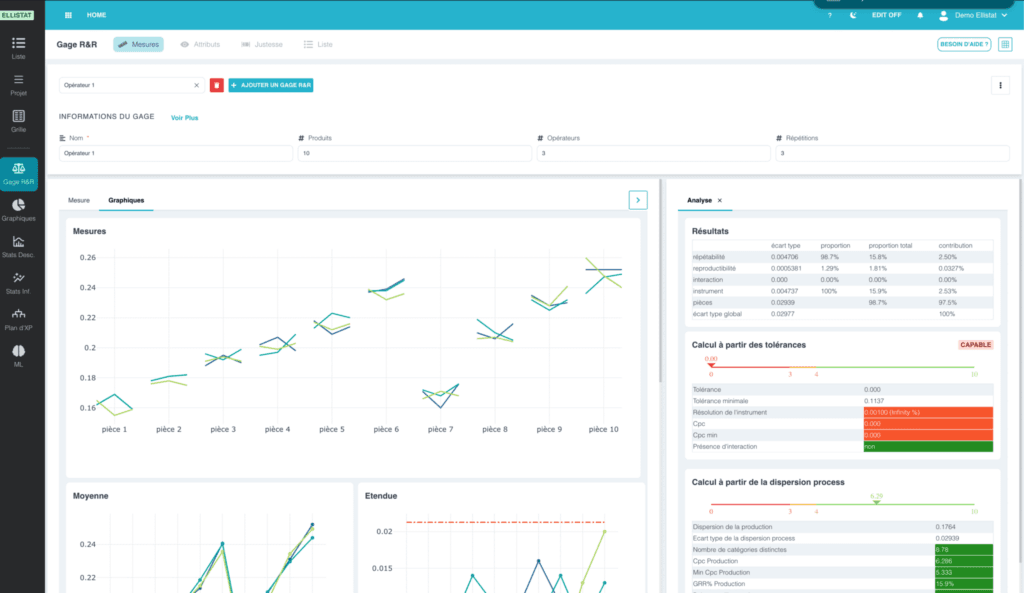
Task: Open notifications bell icon
Action: (920, 15)
